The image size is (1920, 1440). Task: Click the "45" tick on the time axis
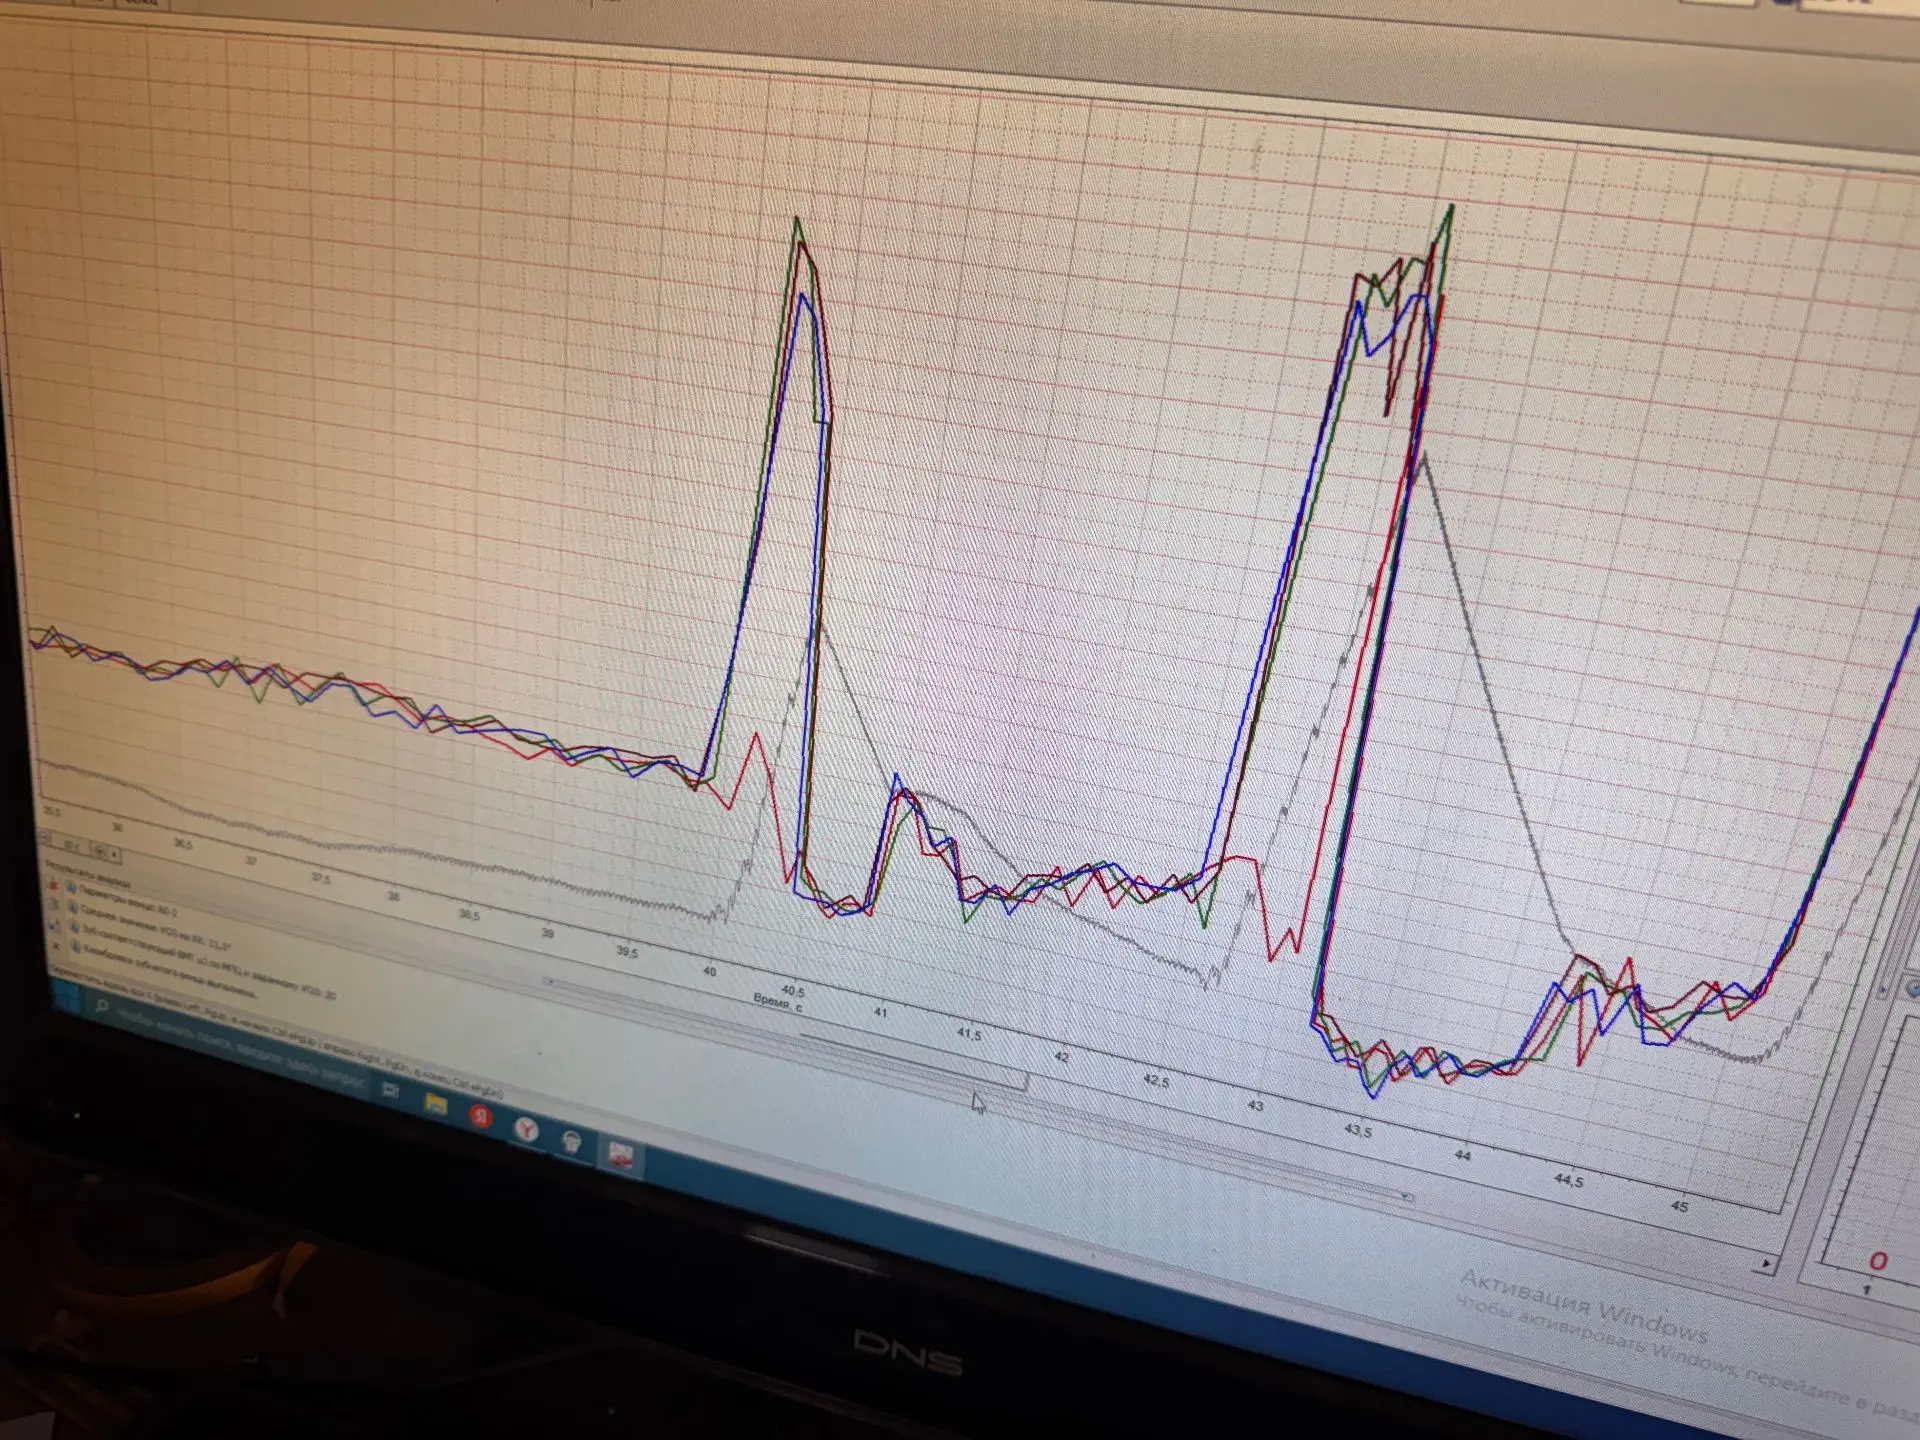1679,1207
